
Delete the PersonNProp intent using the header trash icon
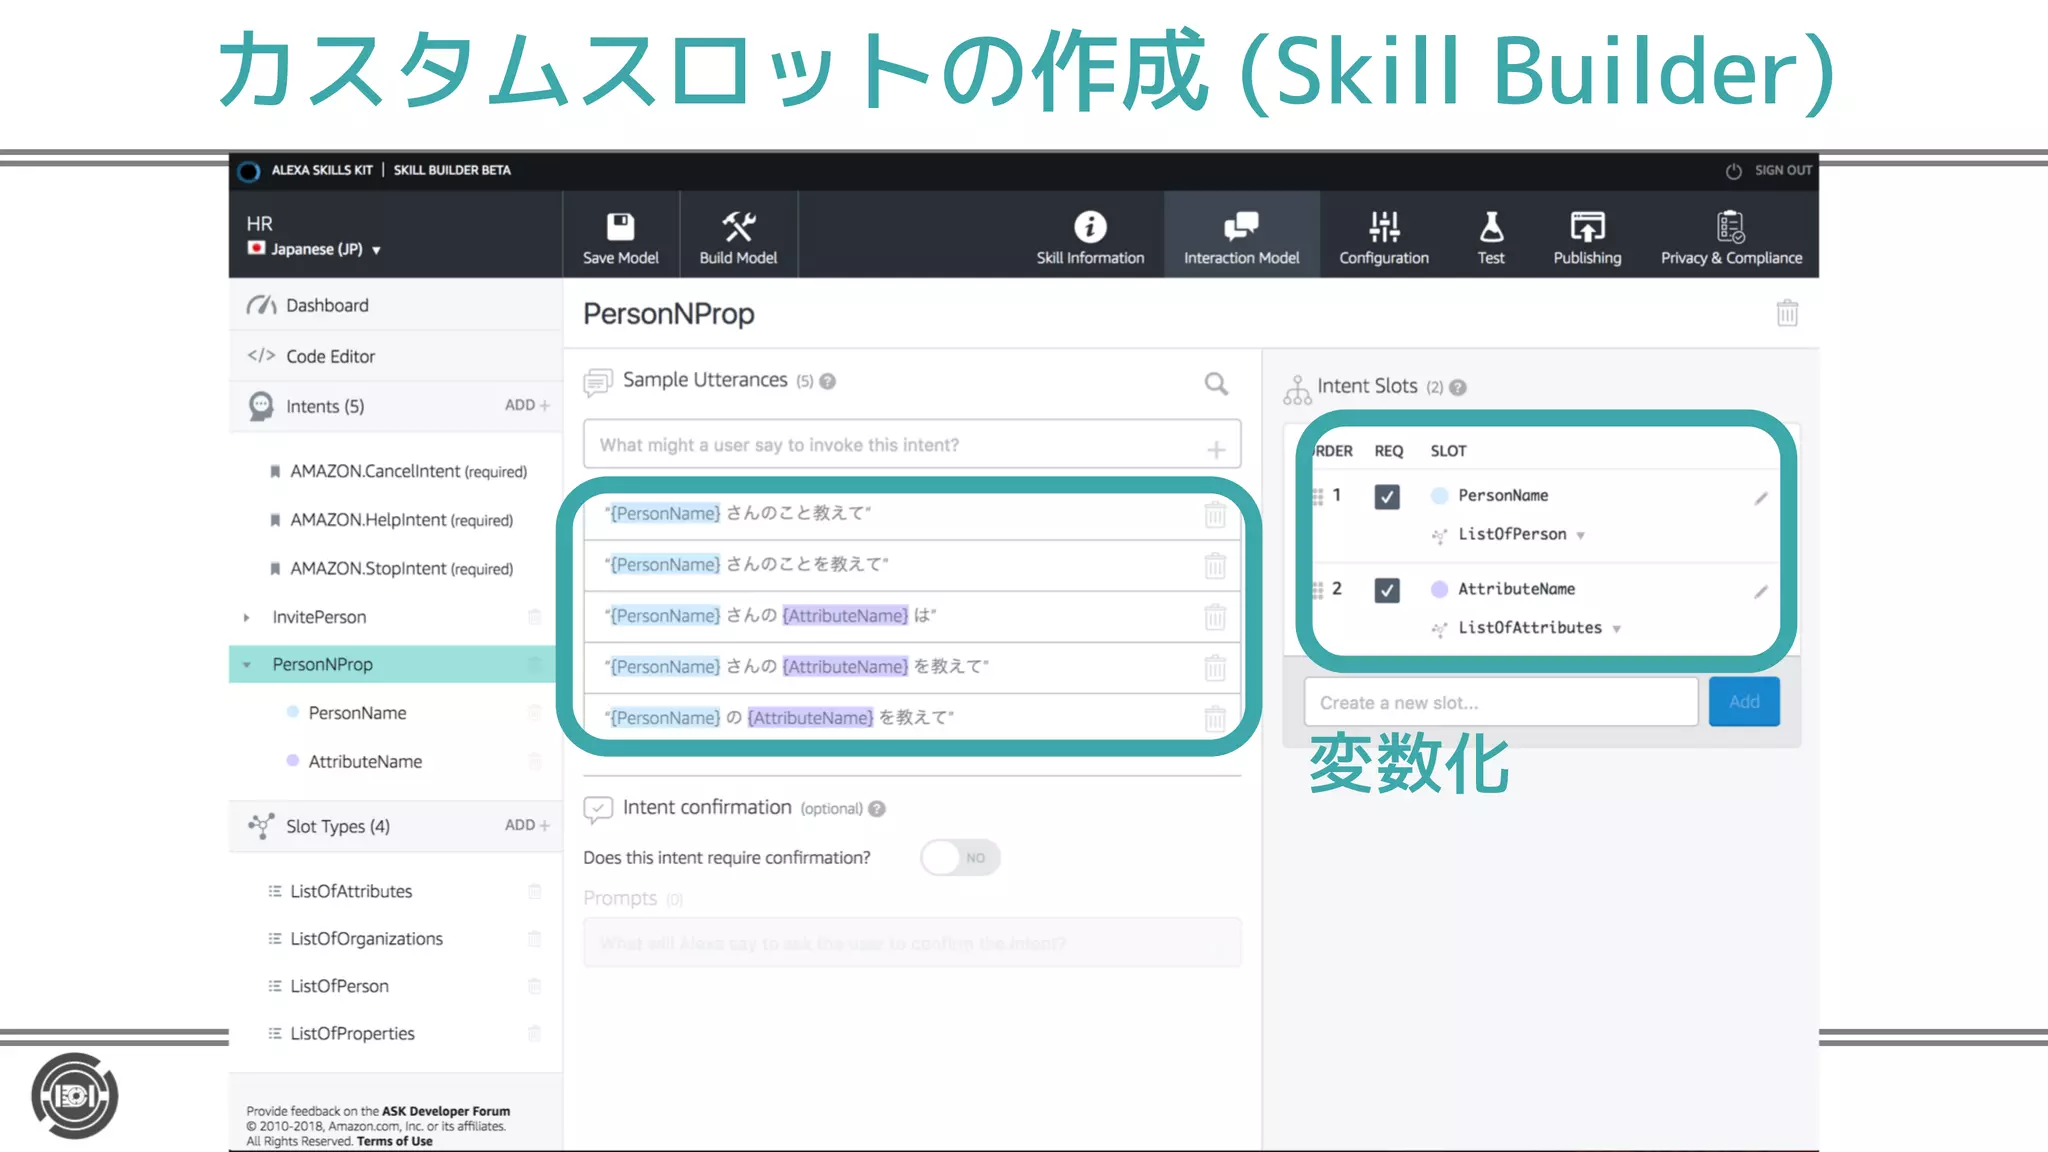[1787, 313]
